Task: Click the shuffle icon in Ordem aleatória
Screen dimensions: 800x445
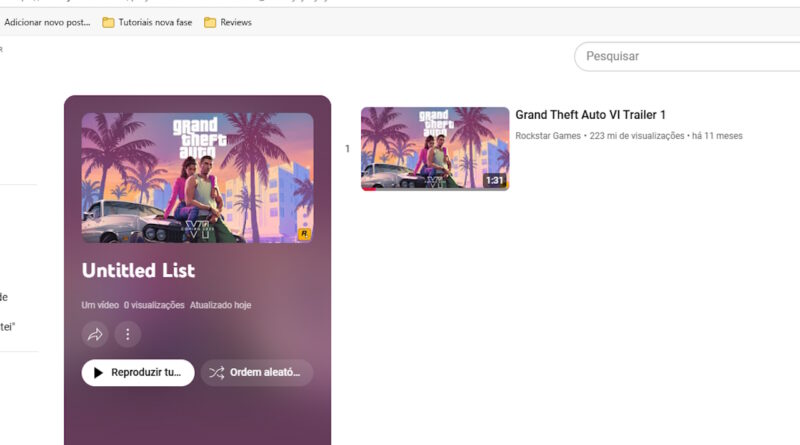Action: coord(216,373)
